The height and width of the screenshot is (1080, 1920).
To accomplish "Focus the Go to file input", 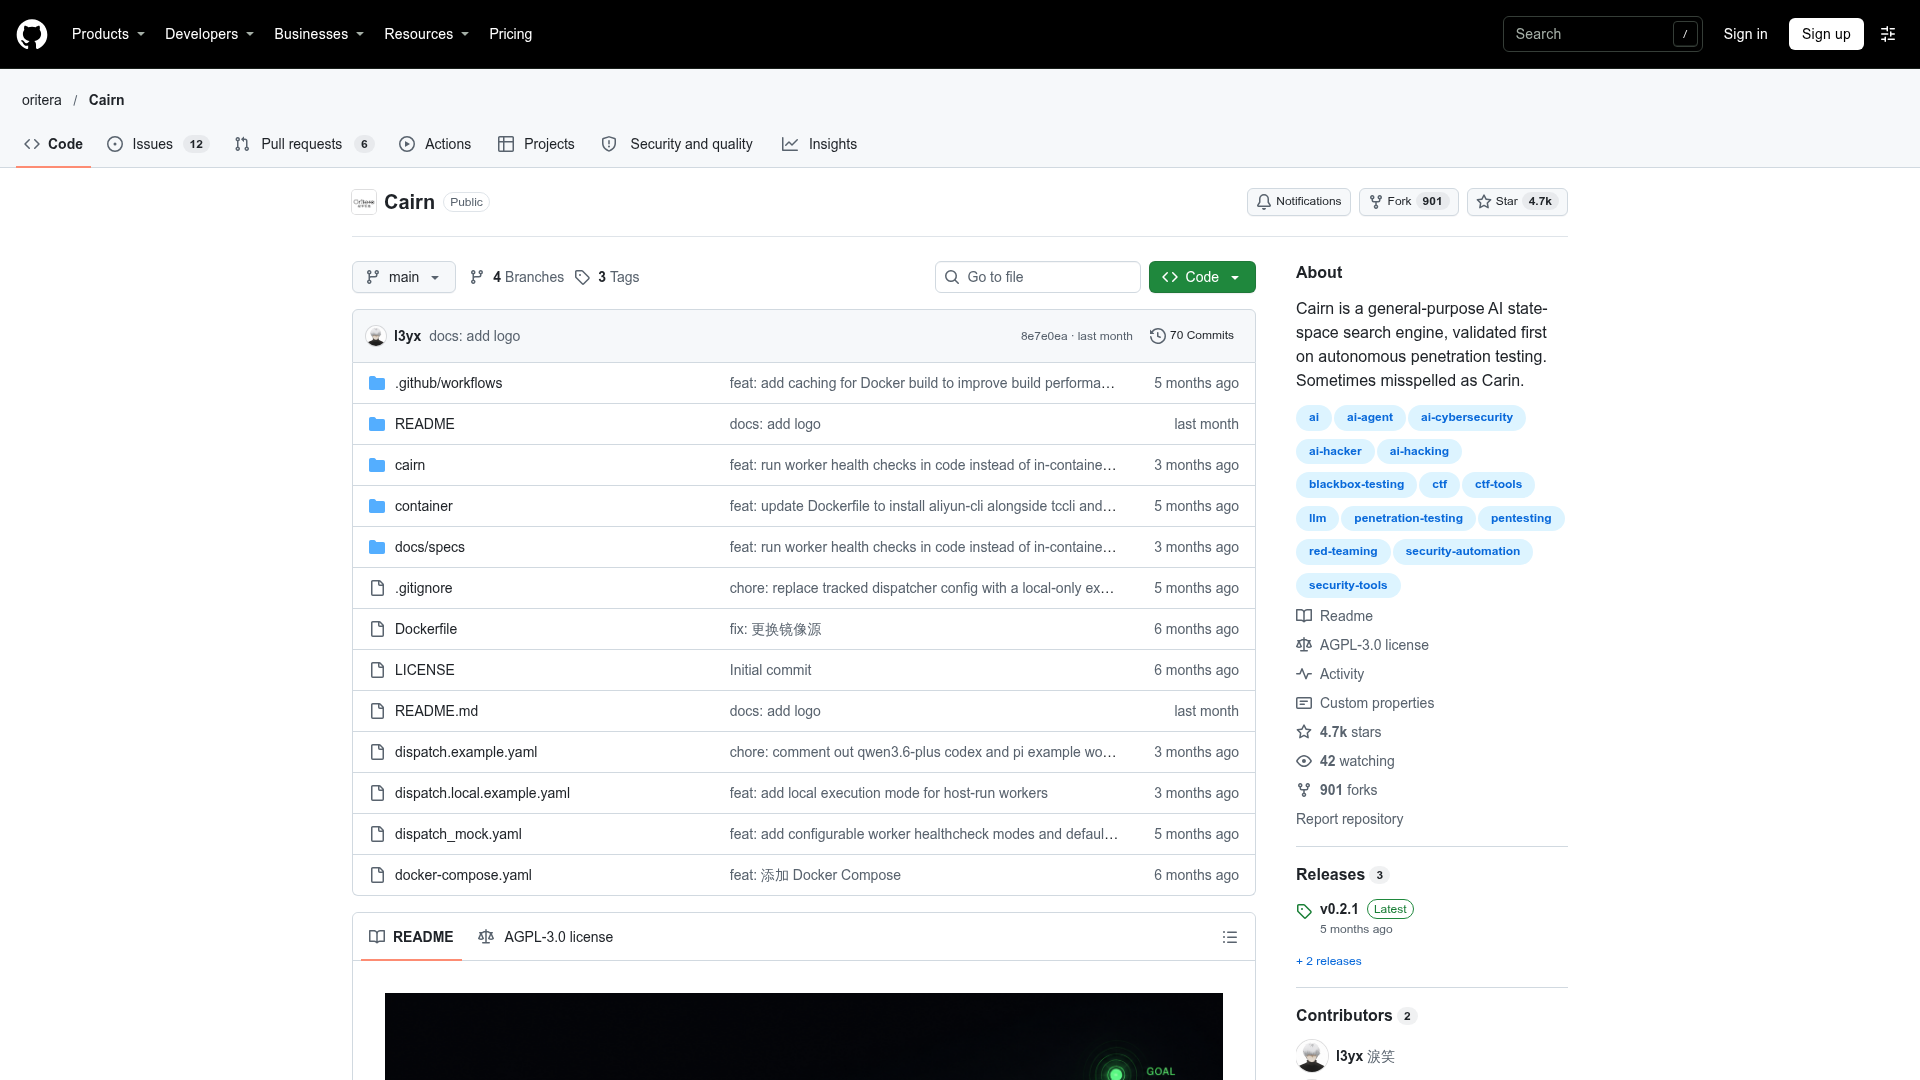I will (1038, 277).
